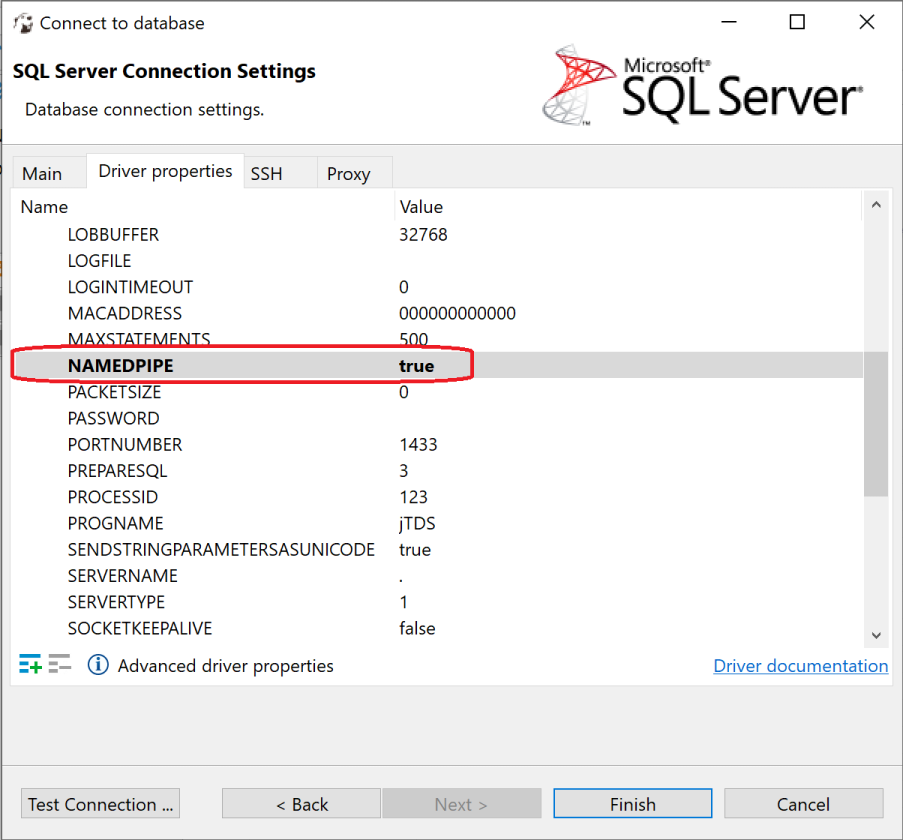Close the Connect to database window
The height and width of the screenshot is (840, 903).
(x=866, y=22)
